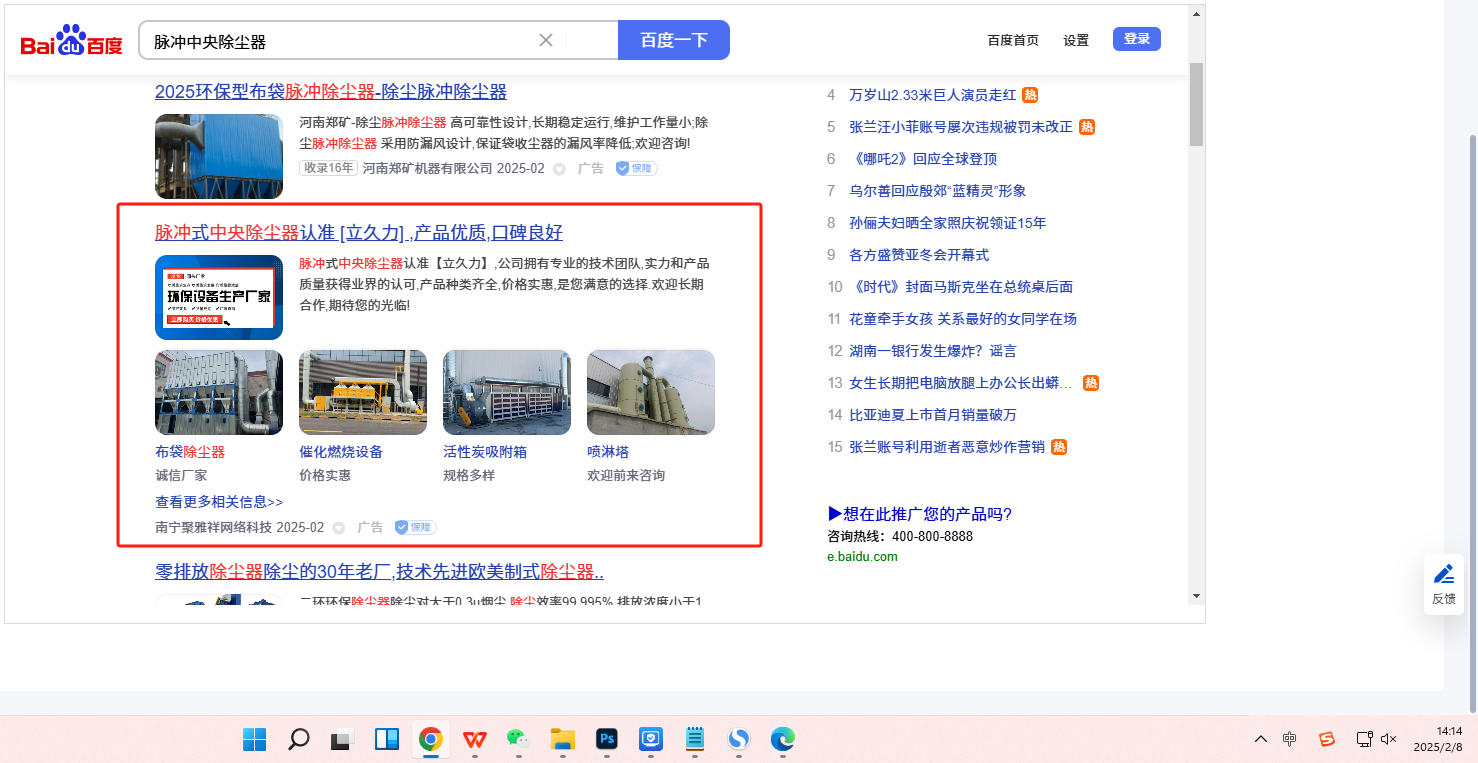Open WPS Office in taskbar
1478x763 pixels.
click(x=474, y=739)
